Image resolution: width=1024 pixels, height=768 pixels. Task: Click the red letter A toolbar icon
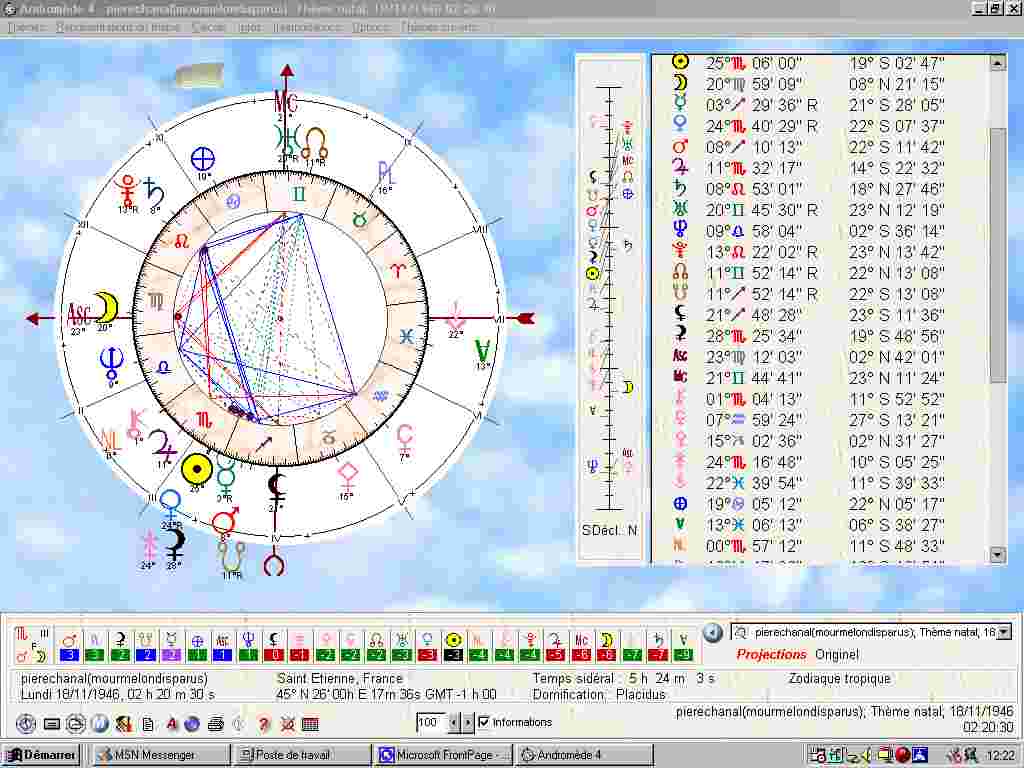pos(172,723)
